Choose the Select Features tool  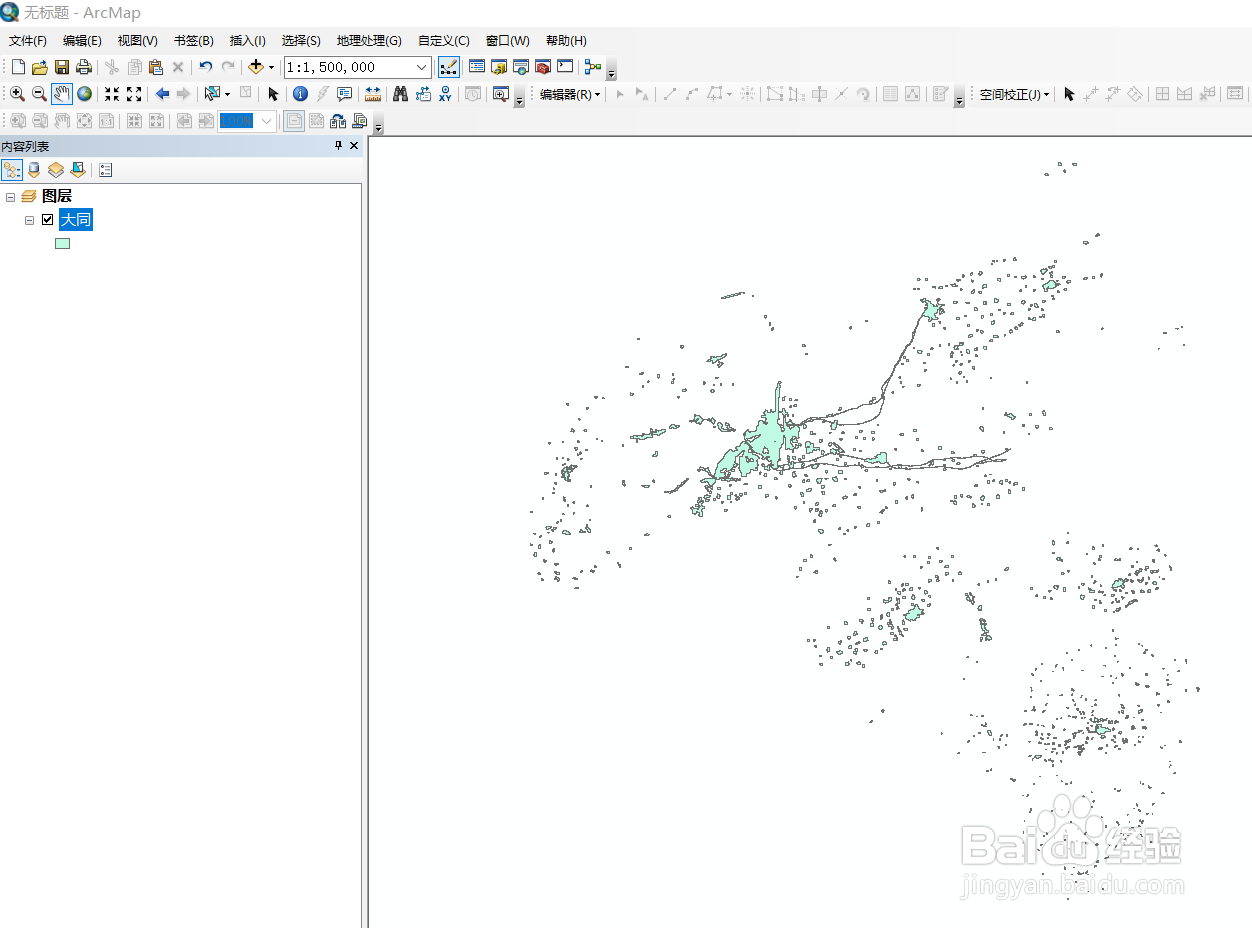click(212, 94)
